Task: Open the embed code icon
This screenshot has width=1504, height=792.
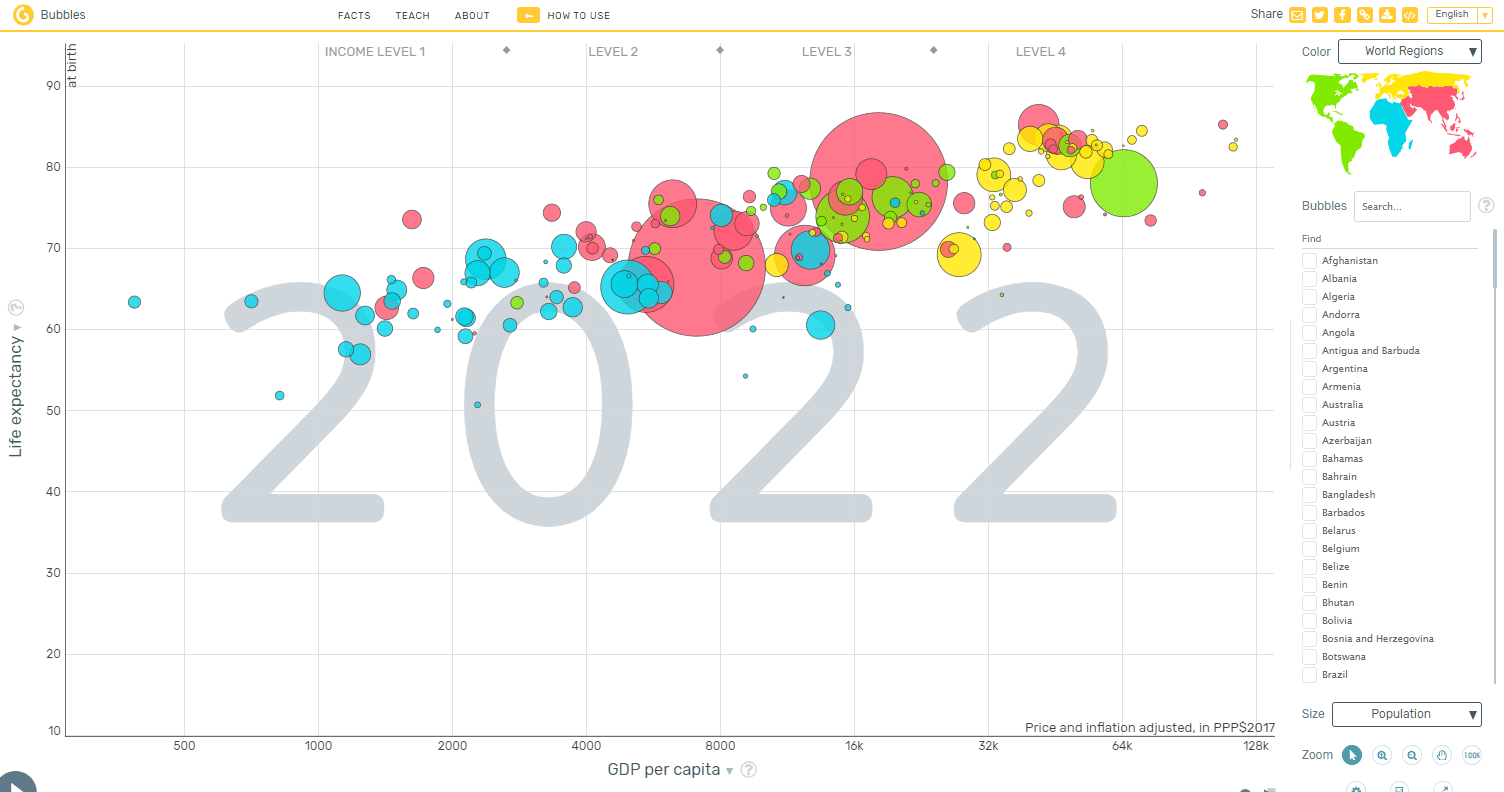Action: click(1408, 14)
